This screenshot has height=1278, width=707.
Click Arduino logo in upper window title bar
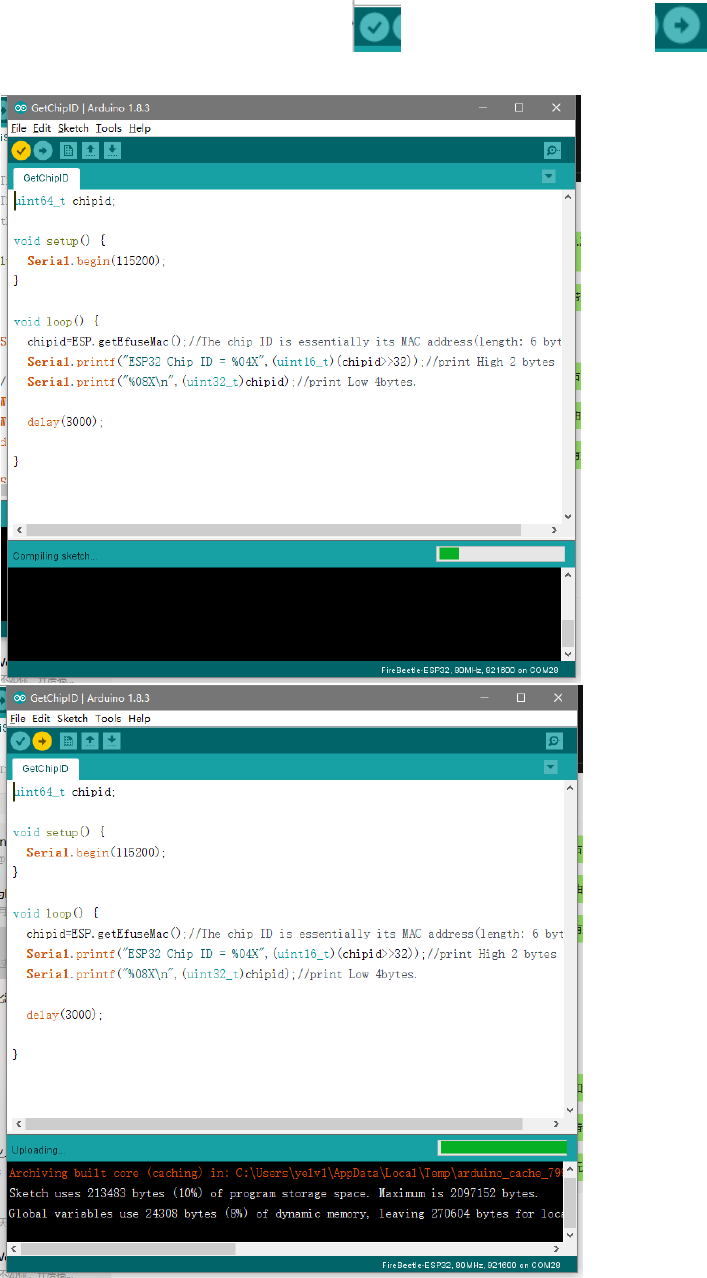(19, 107)
